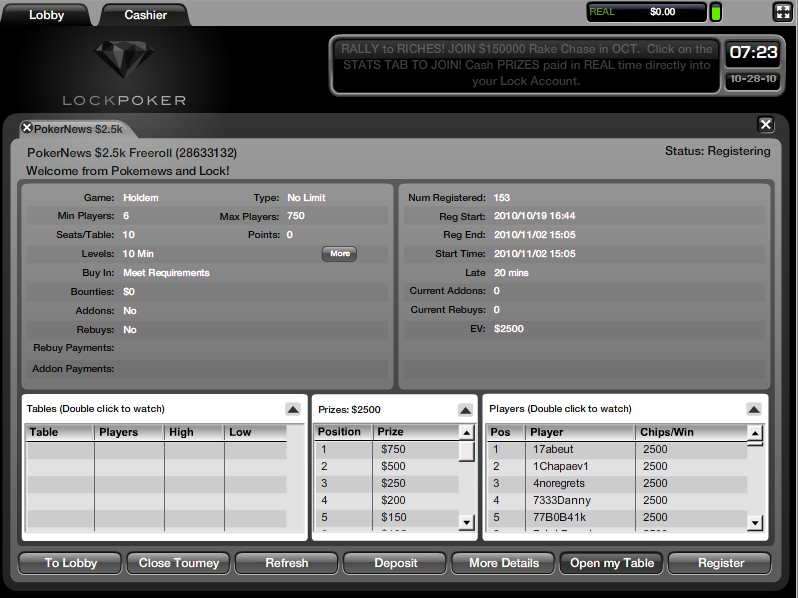This screenshot has height=598, width=798.
Task: Sort tables by Players column header
Action: 129,433
